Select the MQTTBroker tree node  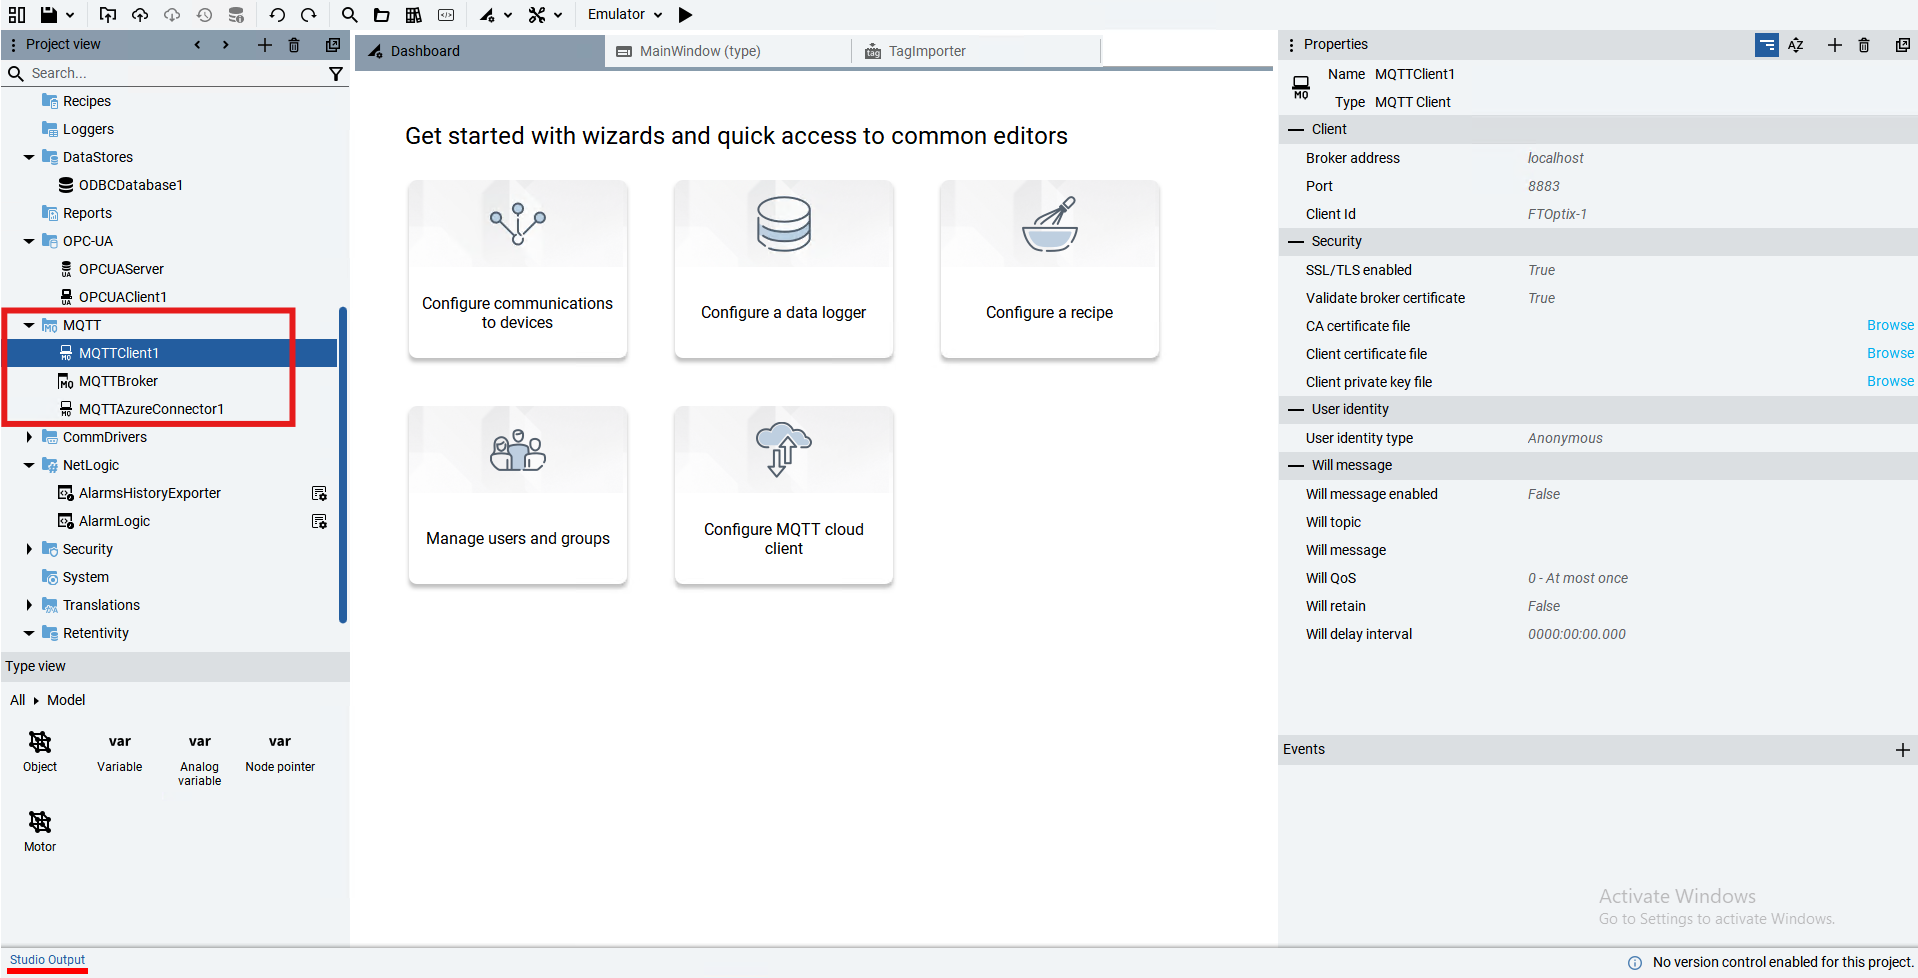click(x=118, y=381)
